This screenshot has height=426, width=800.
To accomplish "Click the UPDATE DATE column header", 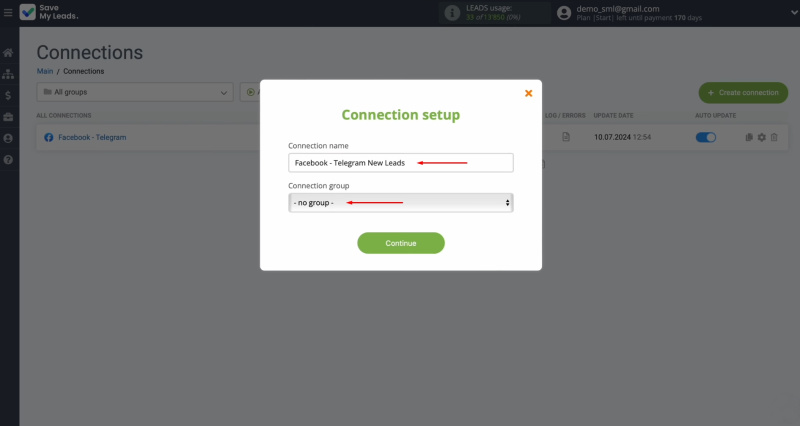I will tap(613, 116).
